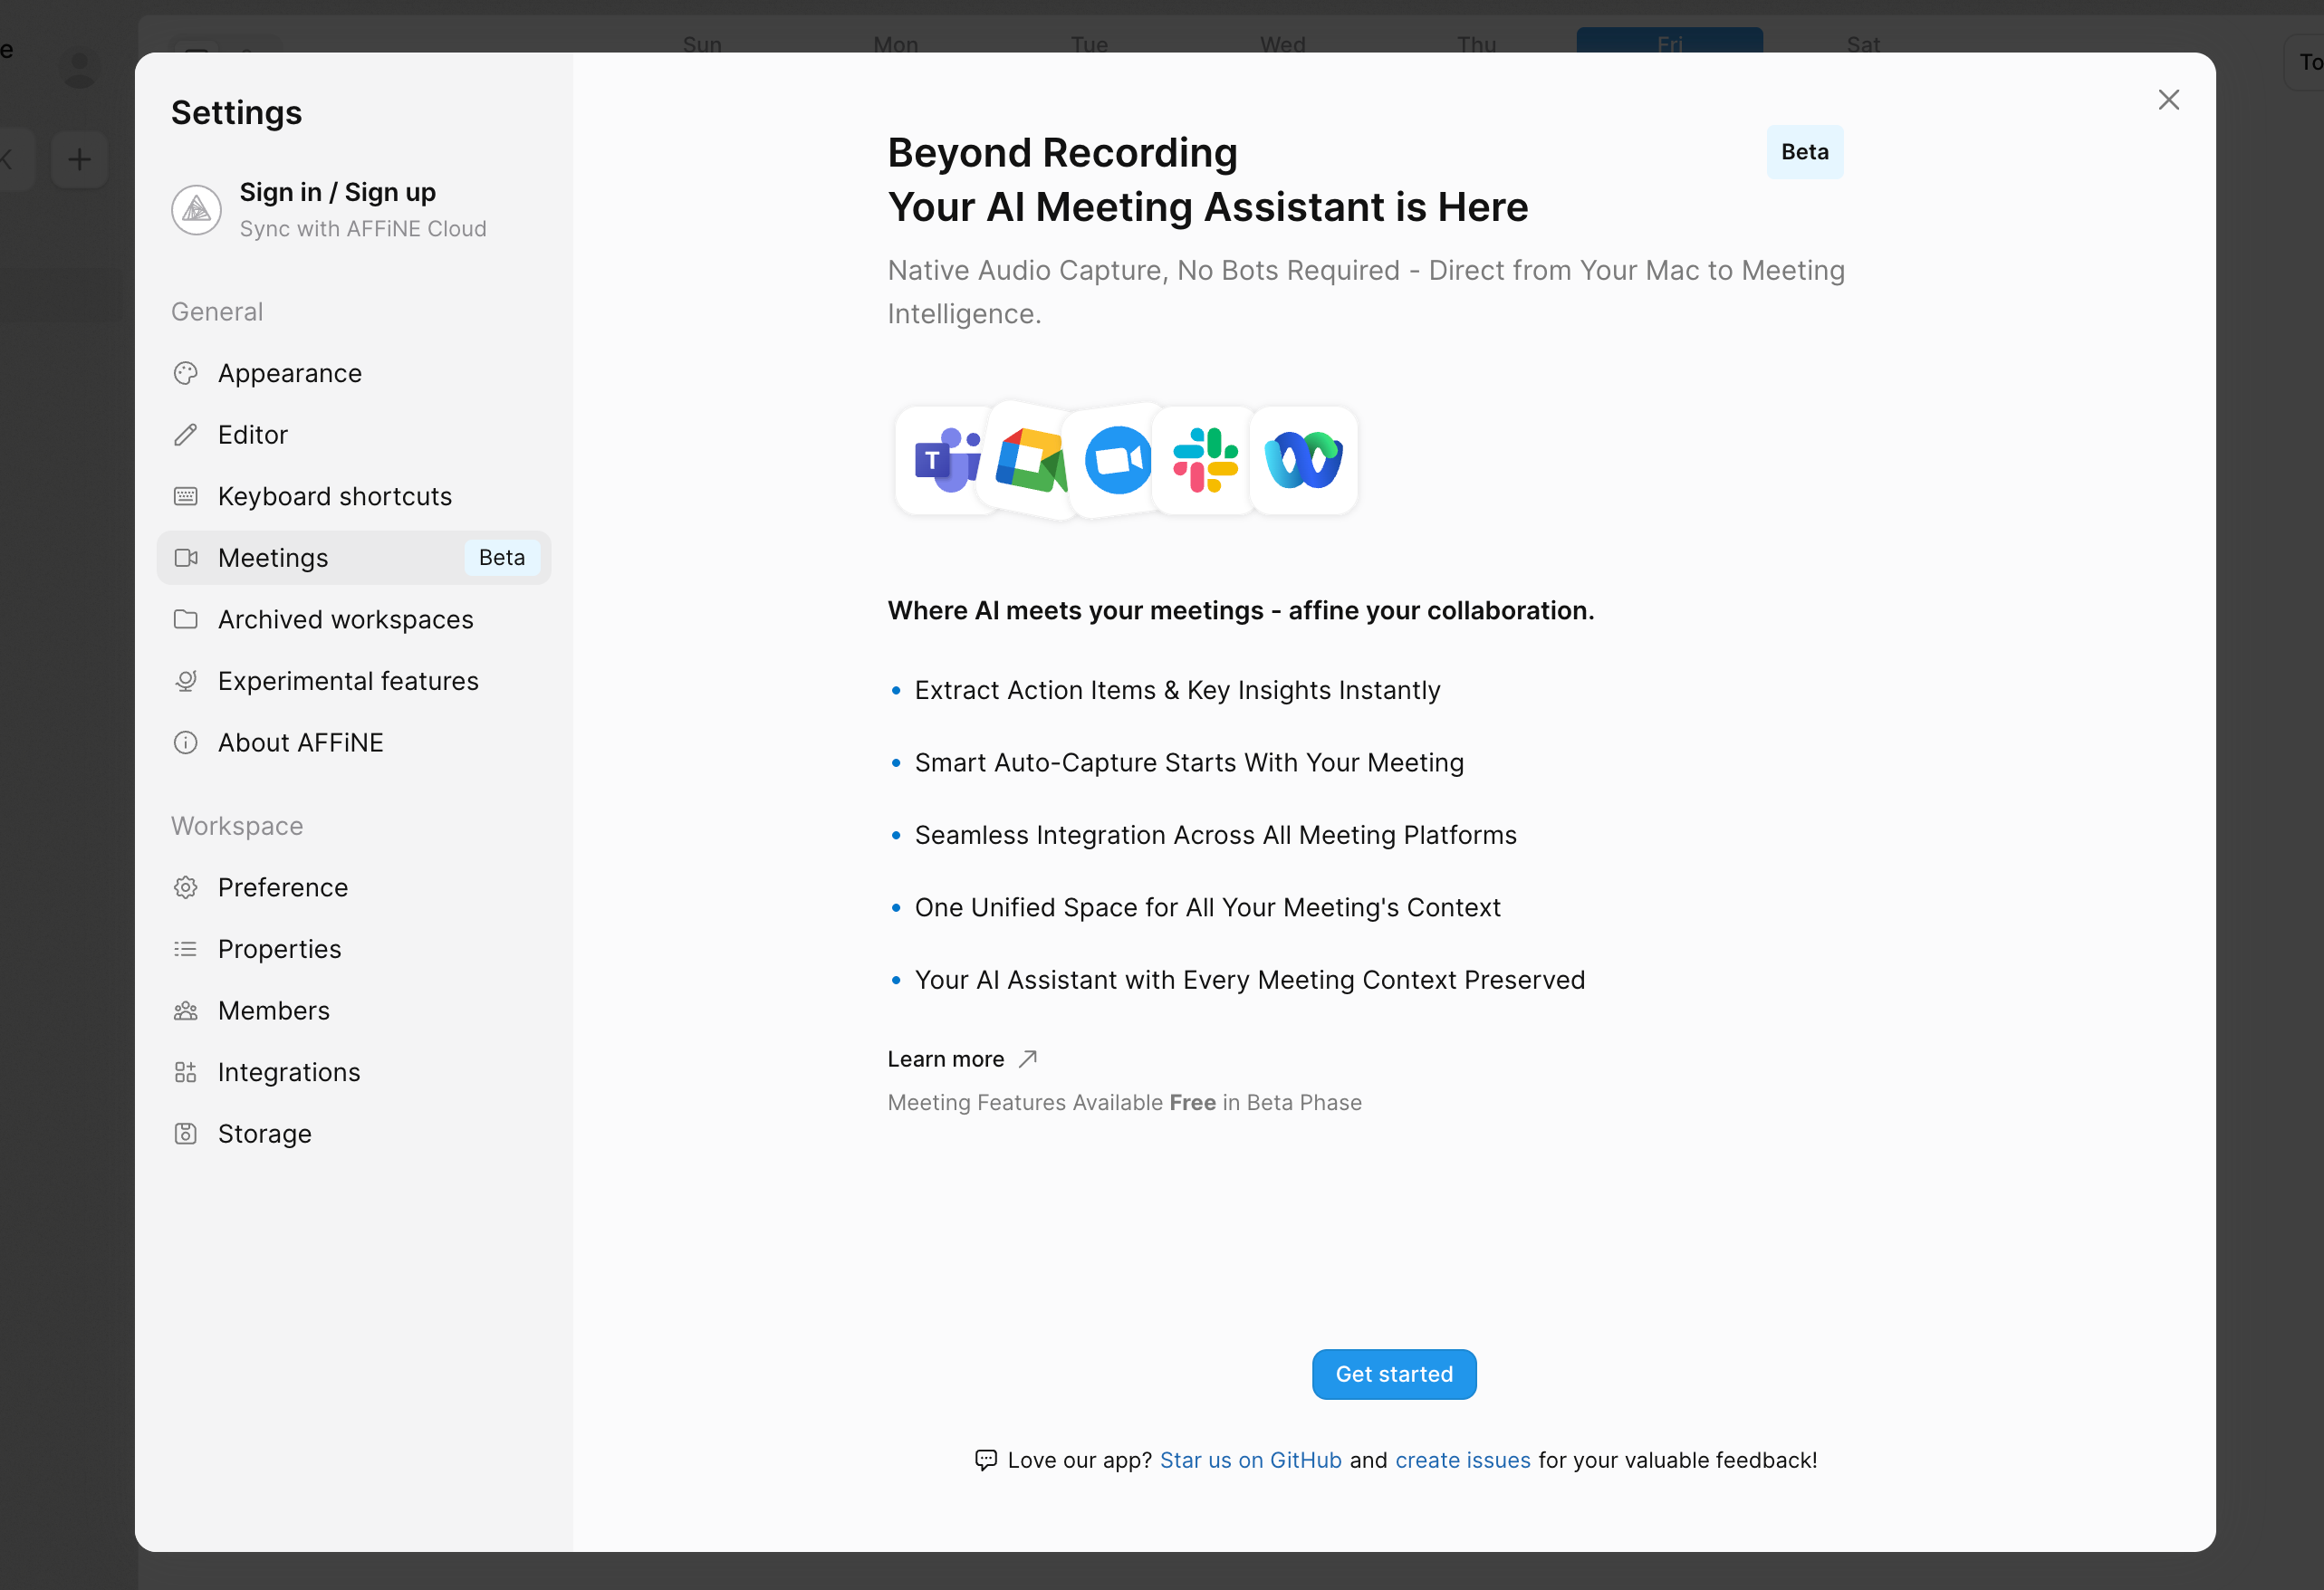Click the Appearance palette icon

(186, 373)
